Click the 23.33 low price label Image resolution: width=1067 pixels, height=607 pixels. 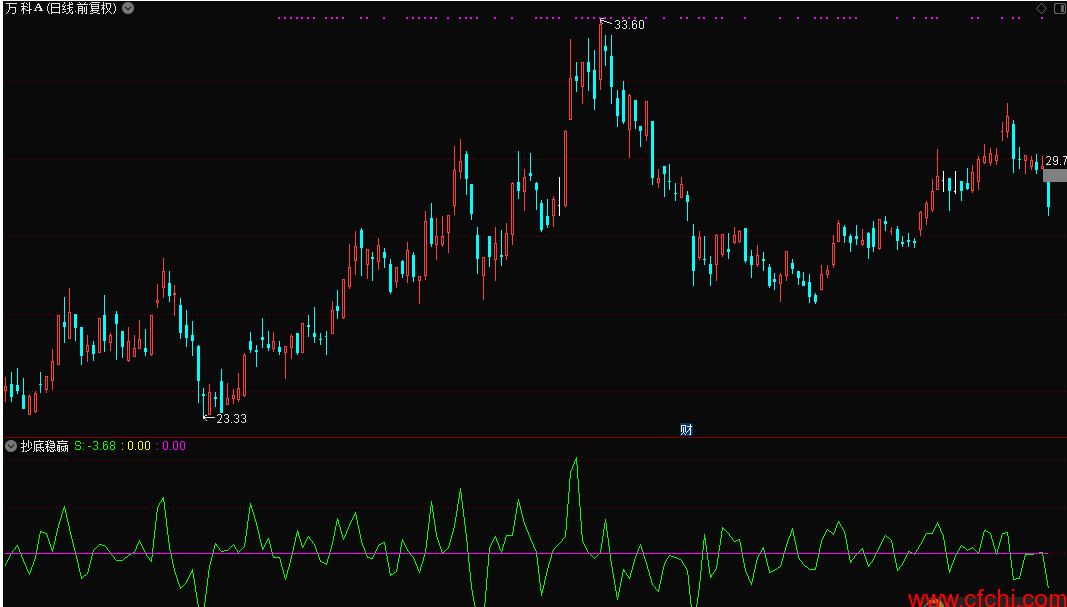tap(231, 419)
